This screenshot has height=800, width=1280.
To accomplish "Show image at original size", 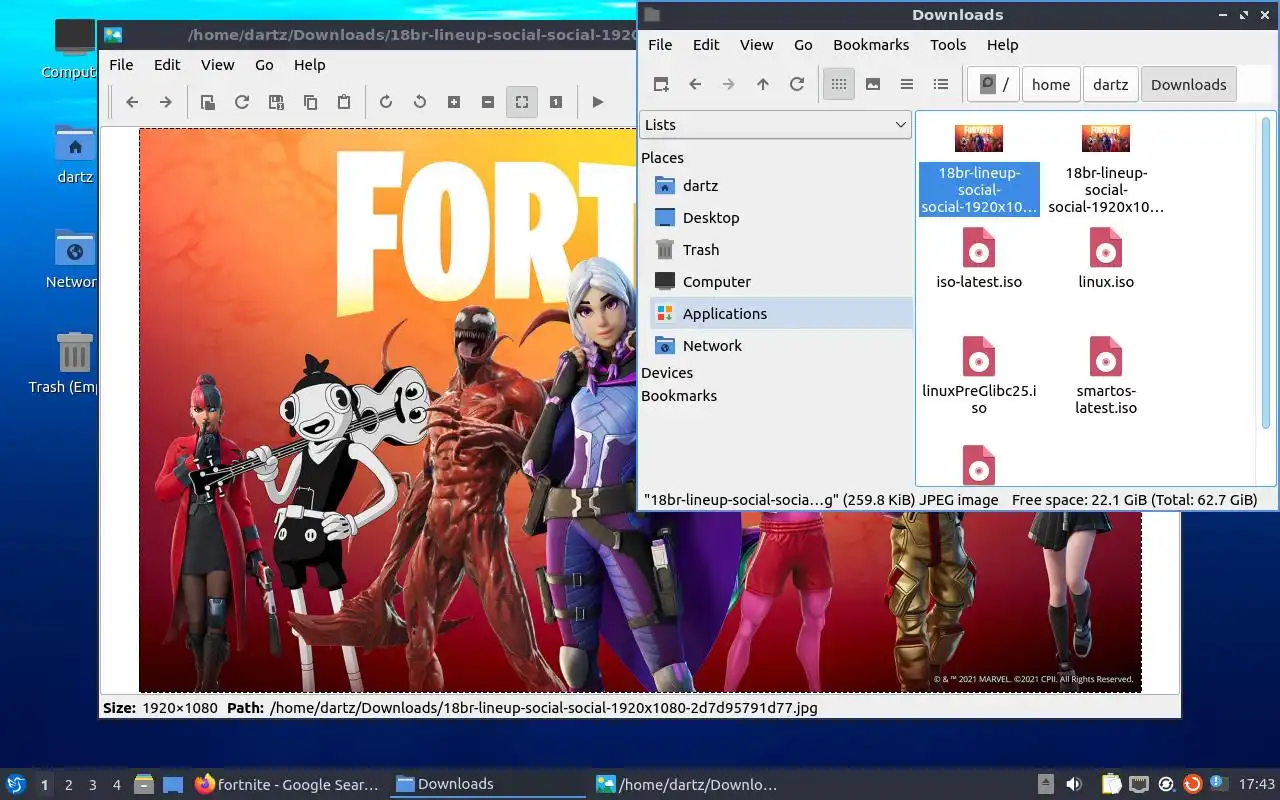I will pyautogui.click(x=556, y=102).
